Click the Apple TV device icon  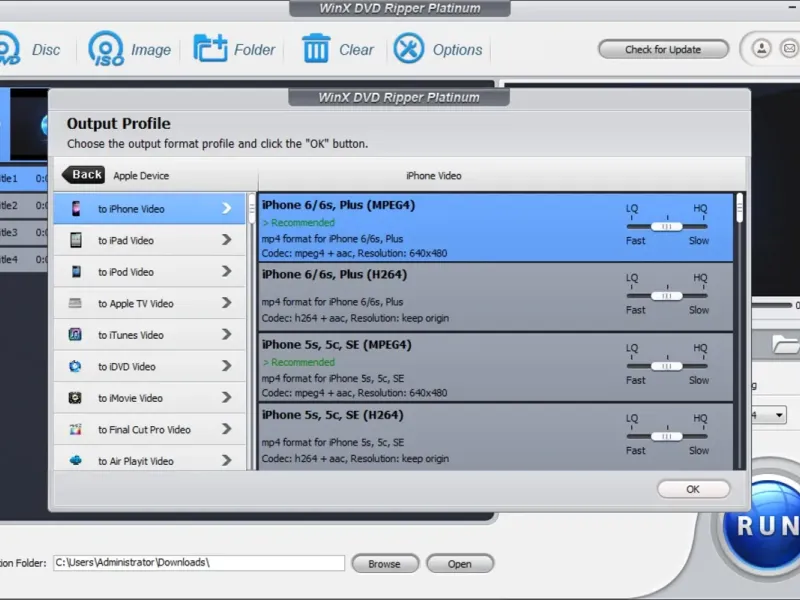pyautogui.click(x=75, y=303)
